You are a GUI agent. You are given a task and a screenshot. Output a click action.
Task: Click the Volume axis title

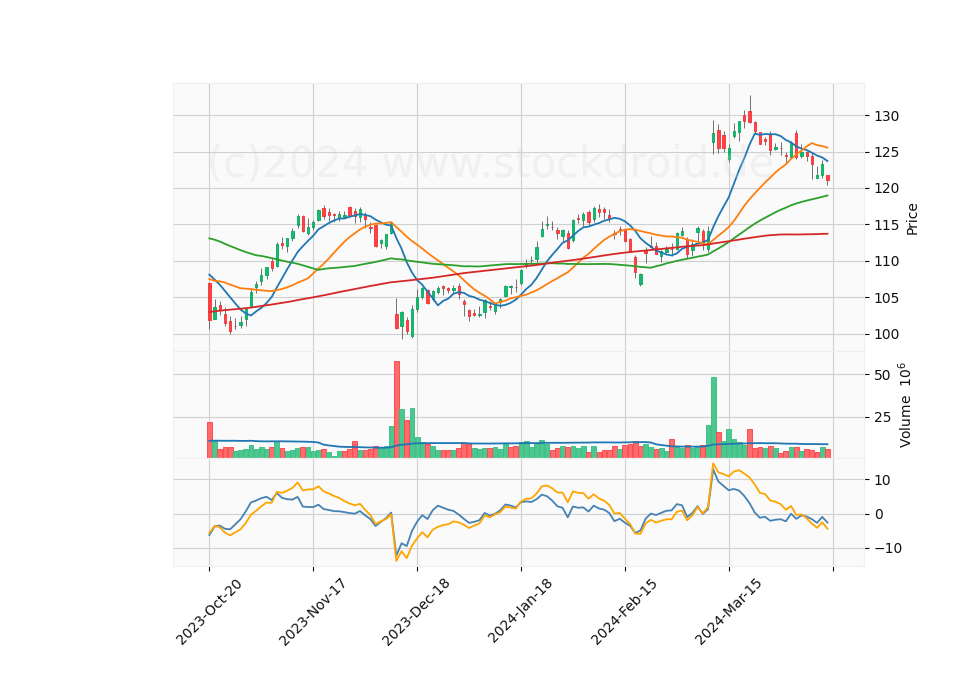click(x=904, y=405)
